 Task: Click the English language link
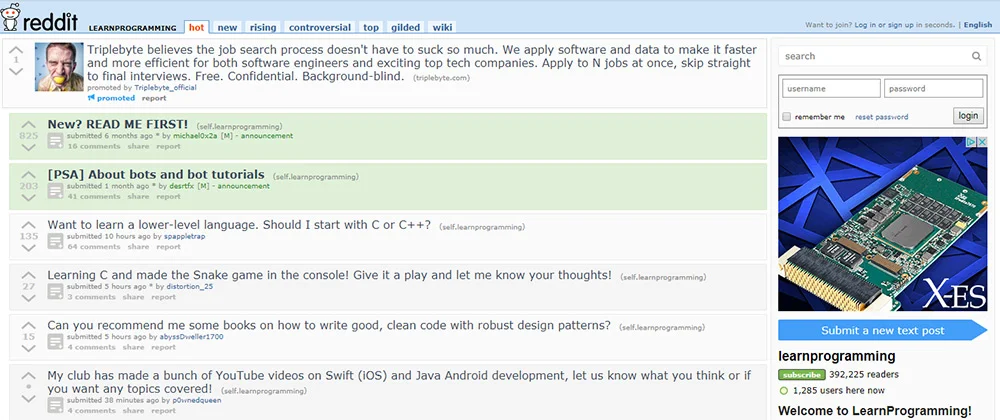[978, 25]
